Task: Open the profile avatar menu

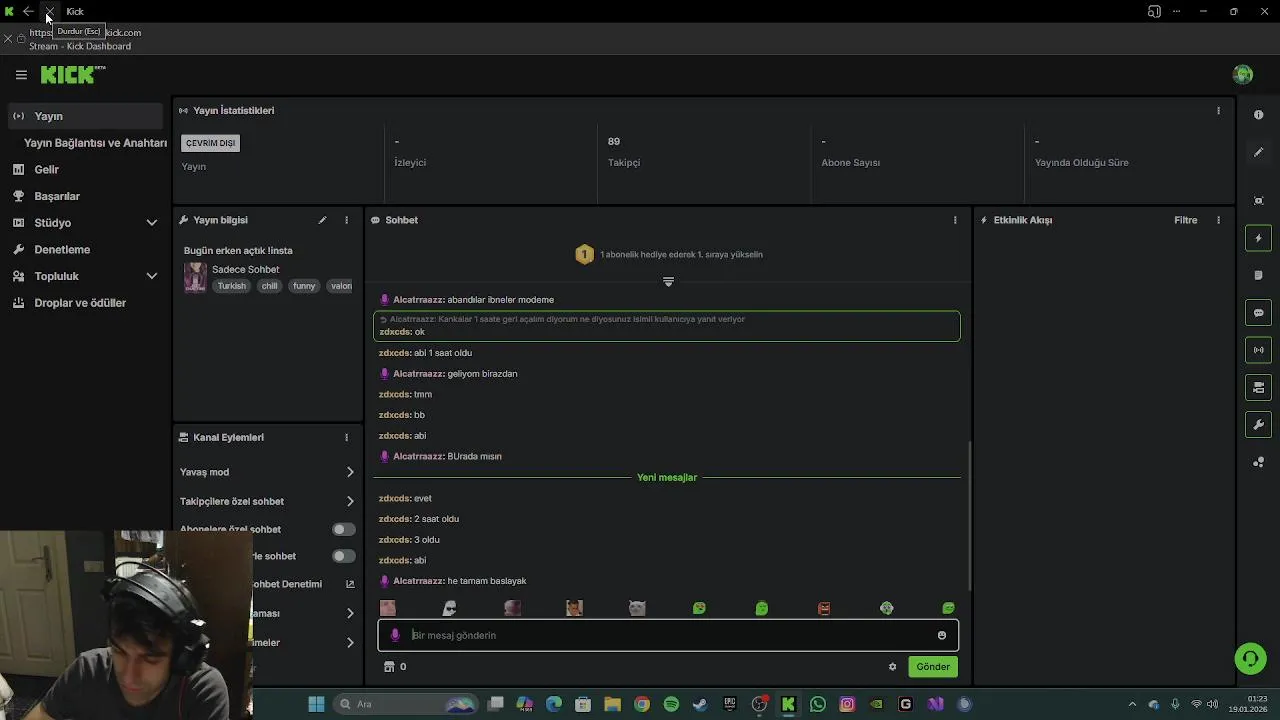Action: click(x=1243, y=75)
